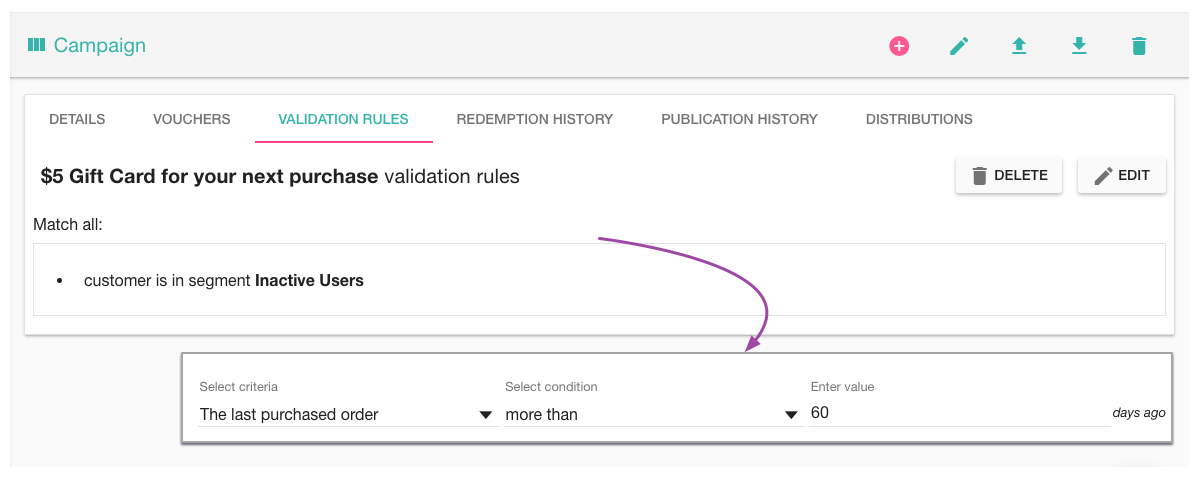Switch to the Distributions tab

click(x=919, y=119)
